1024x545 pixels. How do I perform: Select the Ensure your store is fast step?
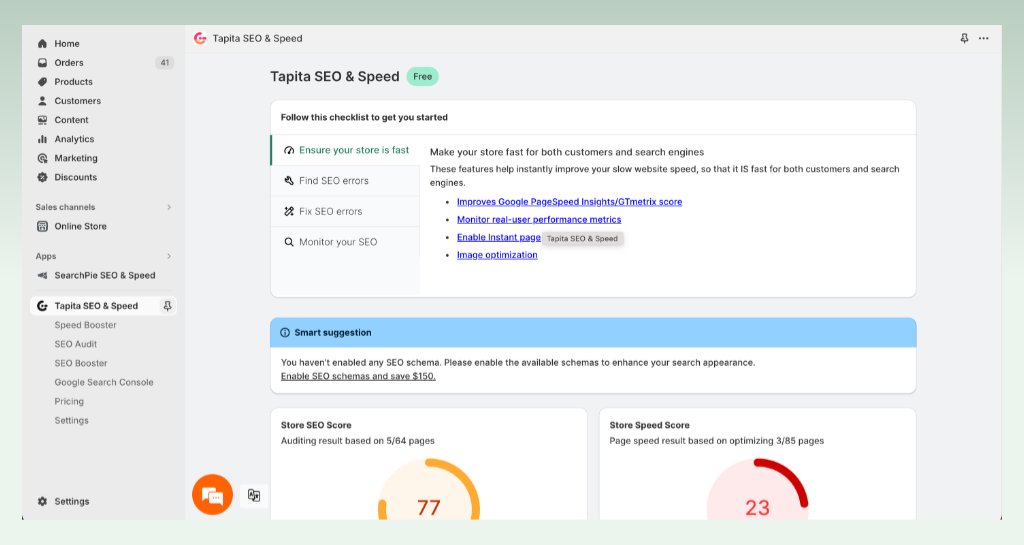[x=345, y=150]
